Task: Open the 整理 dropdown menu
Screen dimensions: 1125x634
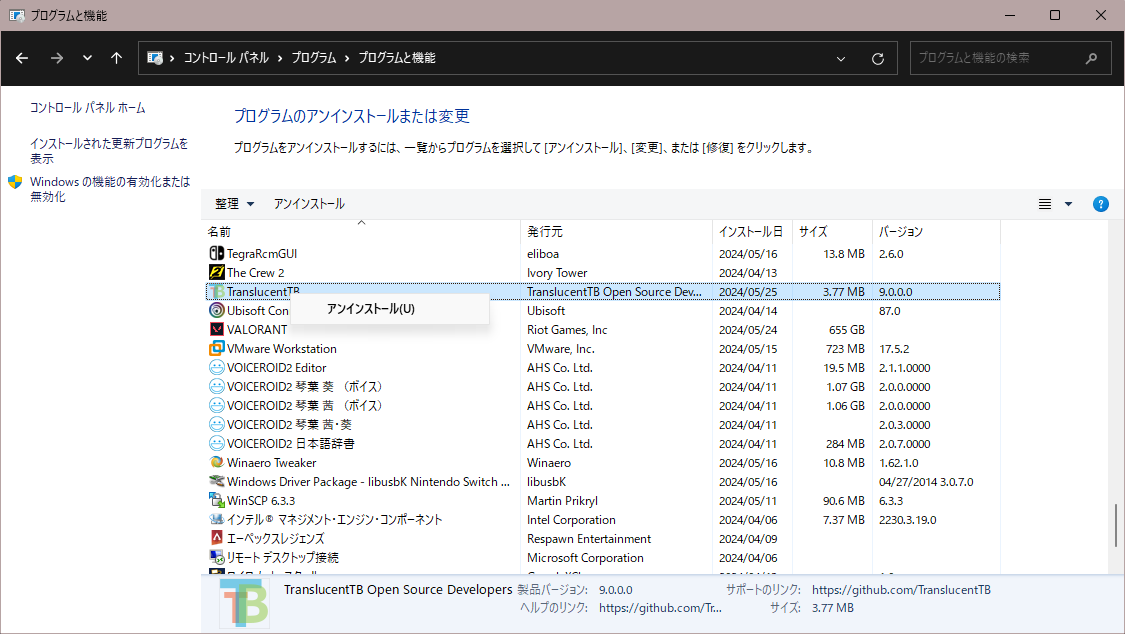Action: click(x=235, y=204)
